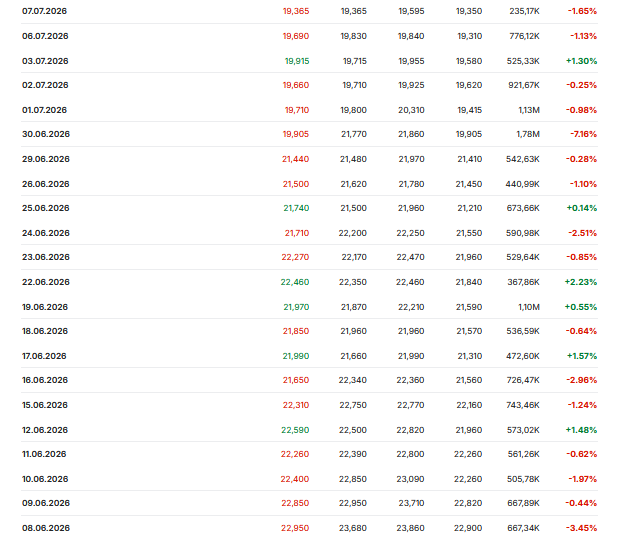The height and width of the screenshot is (543, 618).
Task: Select the 19.06.2026 date cell
Action: pos(45,307)
